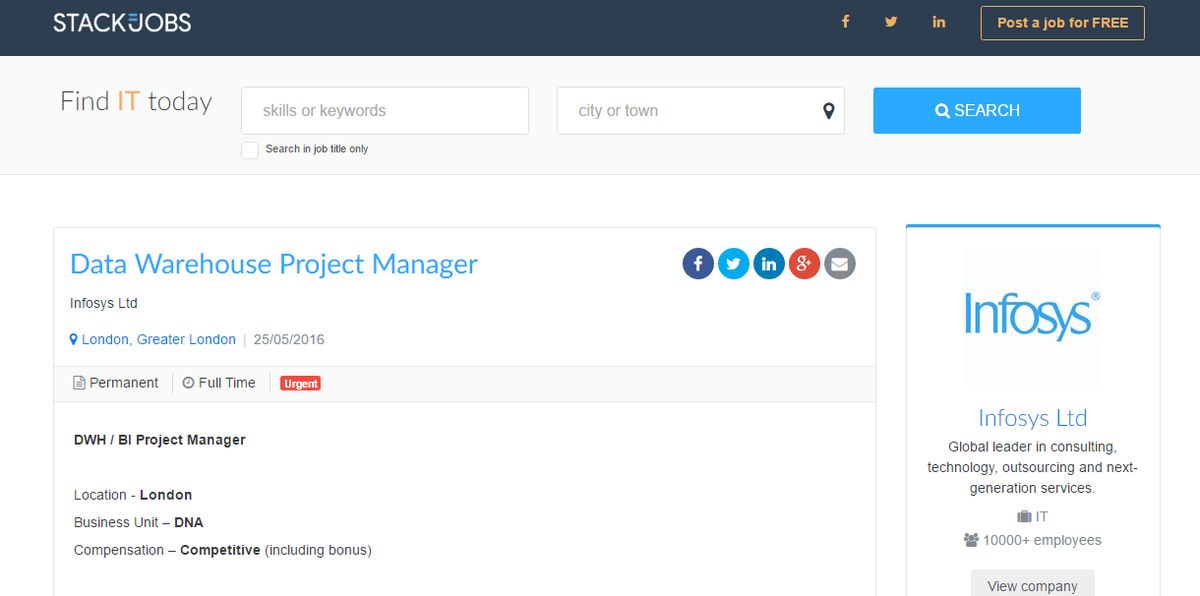The image size is (1200, 596).
Task: Open StackJobs LinkedIn page from header
Action: [x=938, y=21]
